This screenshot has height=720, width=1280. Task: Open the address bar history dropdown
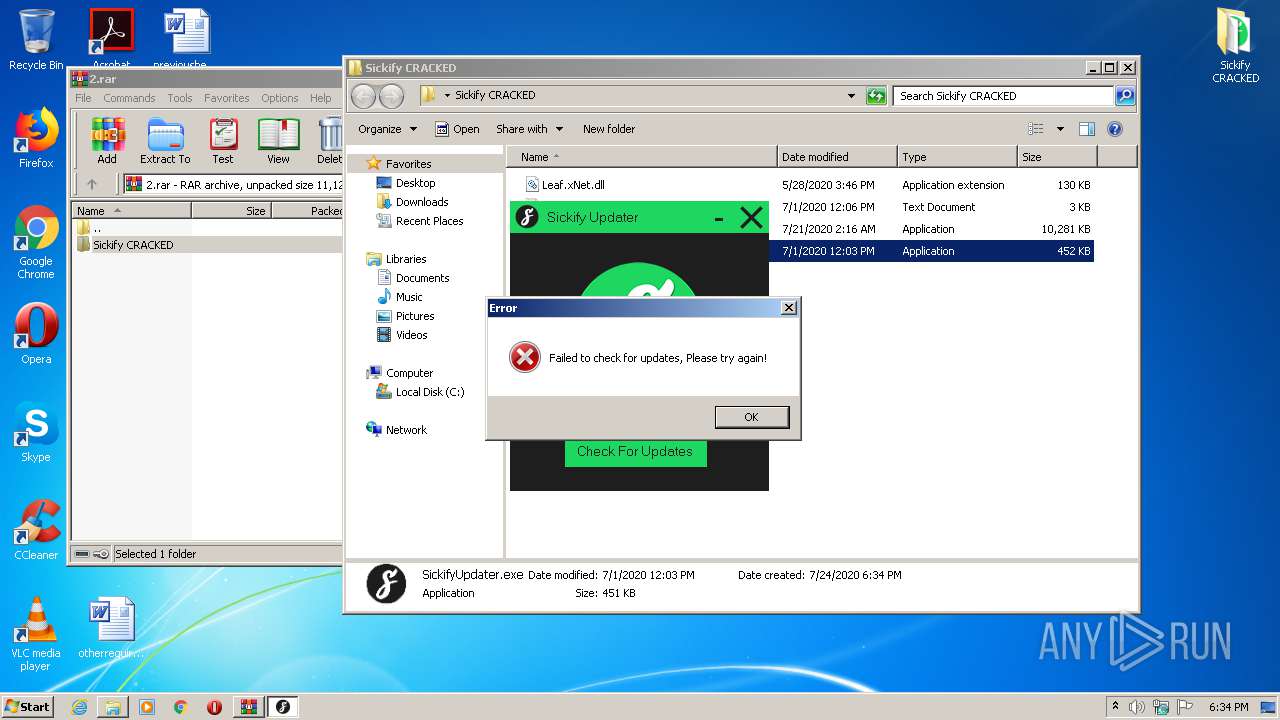coord(851,96)
